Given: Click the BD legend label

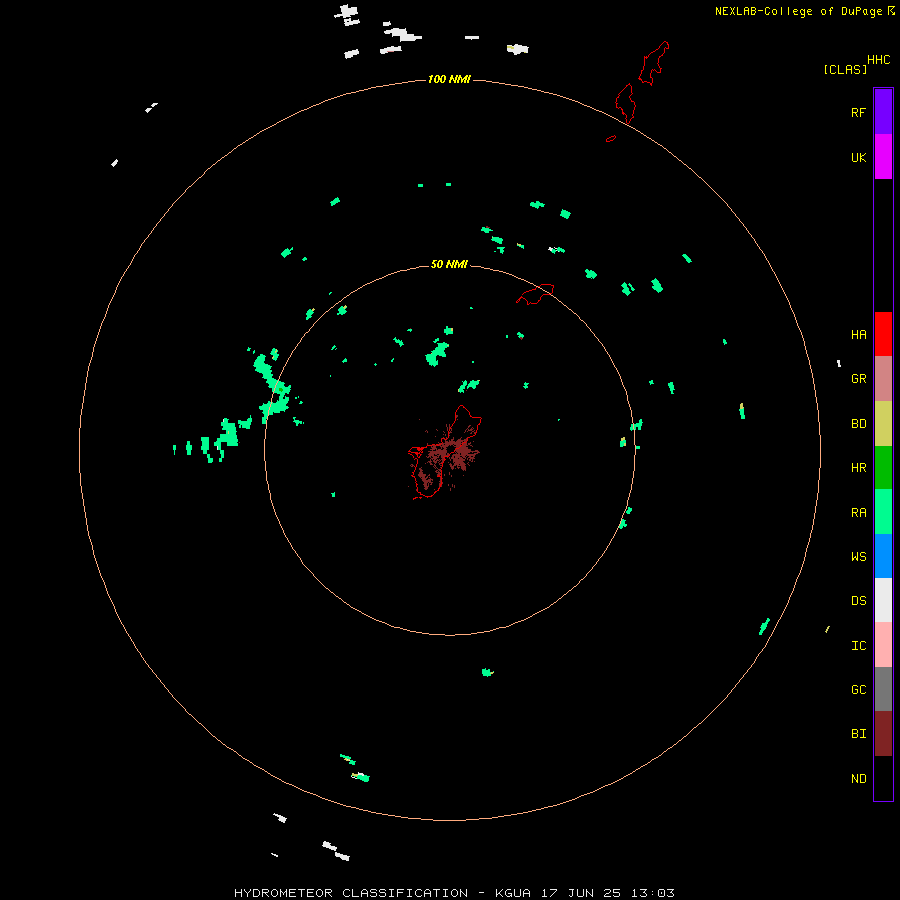Looking at the screenshot, I should 858,424.
